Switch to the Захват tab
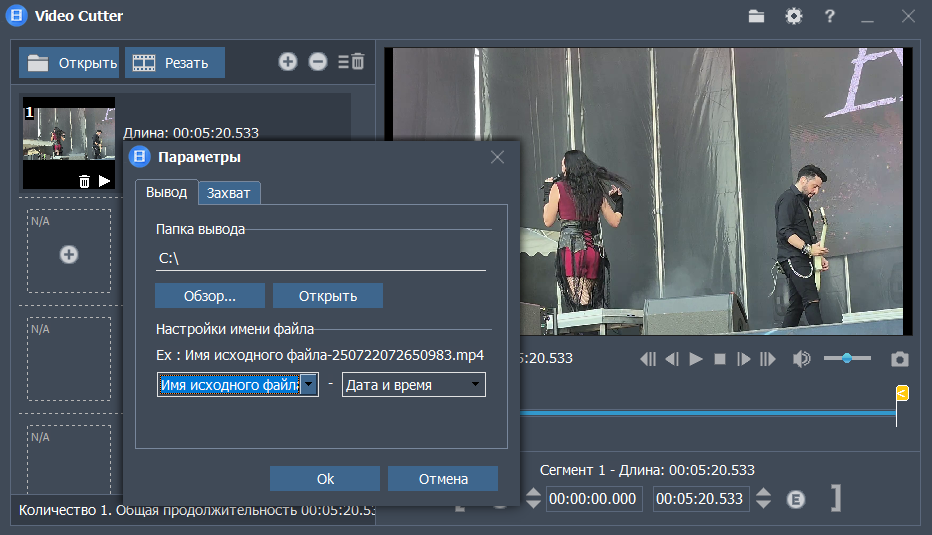The height and width of the screenshot is (535, 932). pyautogui.click(x=229, y=193)
